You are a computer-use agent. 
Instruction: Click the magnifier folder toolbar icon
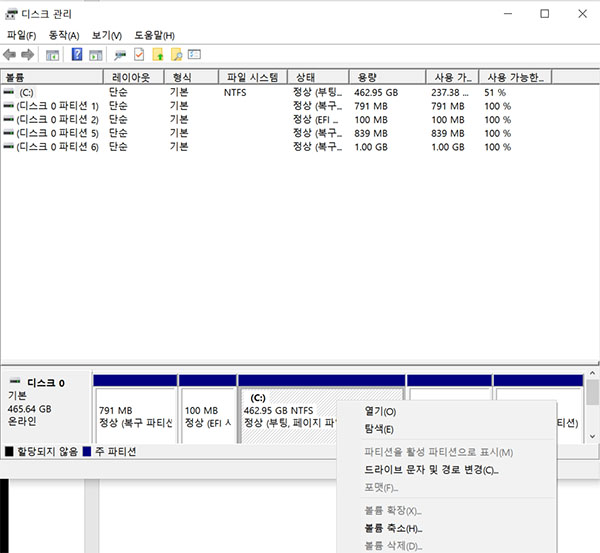[176, 54]
